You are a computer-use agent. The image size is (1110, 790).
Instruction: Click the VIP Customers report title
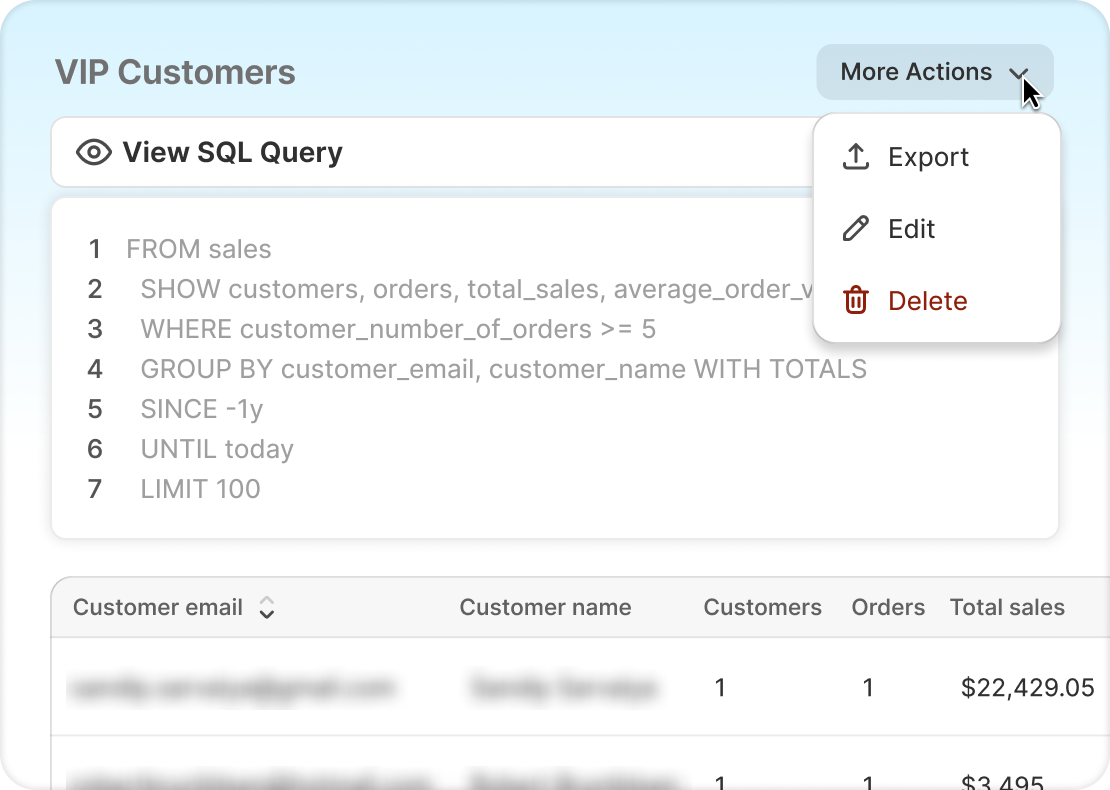coord(175,72)
